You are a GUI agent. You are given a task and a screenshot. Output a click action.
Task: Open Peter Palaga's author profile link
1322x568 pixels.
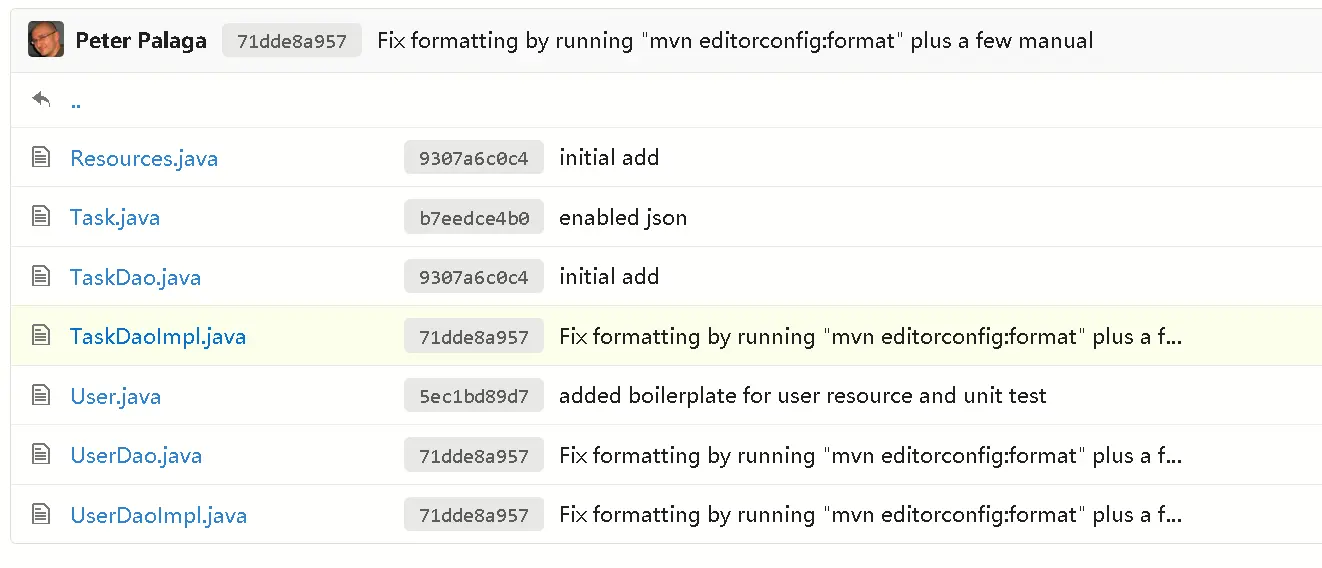coord(141,41)
